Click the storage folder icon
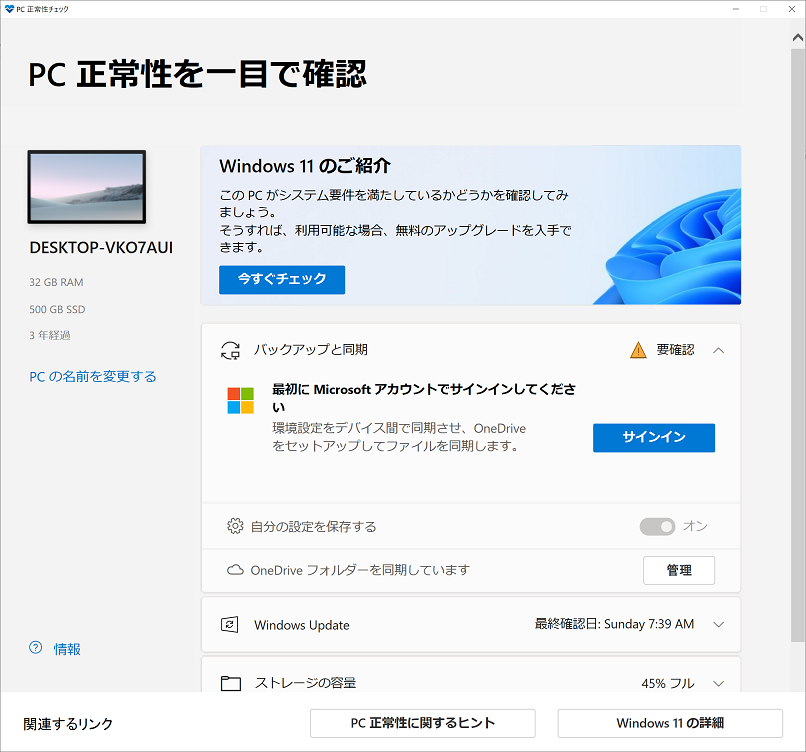This screenshot has width=806, height=752. click(230, 683)
